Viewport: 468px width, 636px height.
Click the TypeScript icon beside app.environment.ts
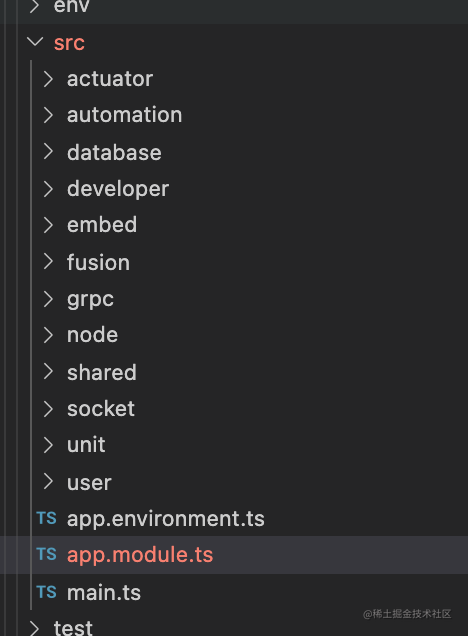tap(46, 518)
